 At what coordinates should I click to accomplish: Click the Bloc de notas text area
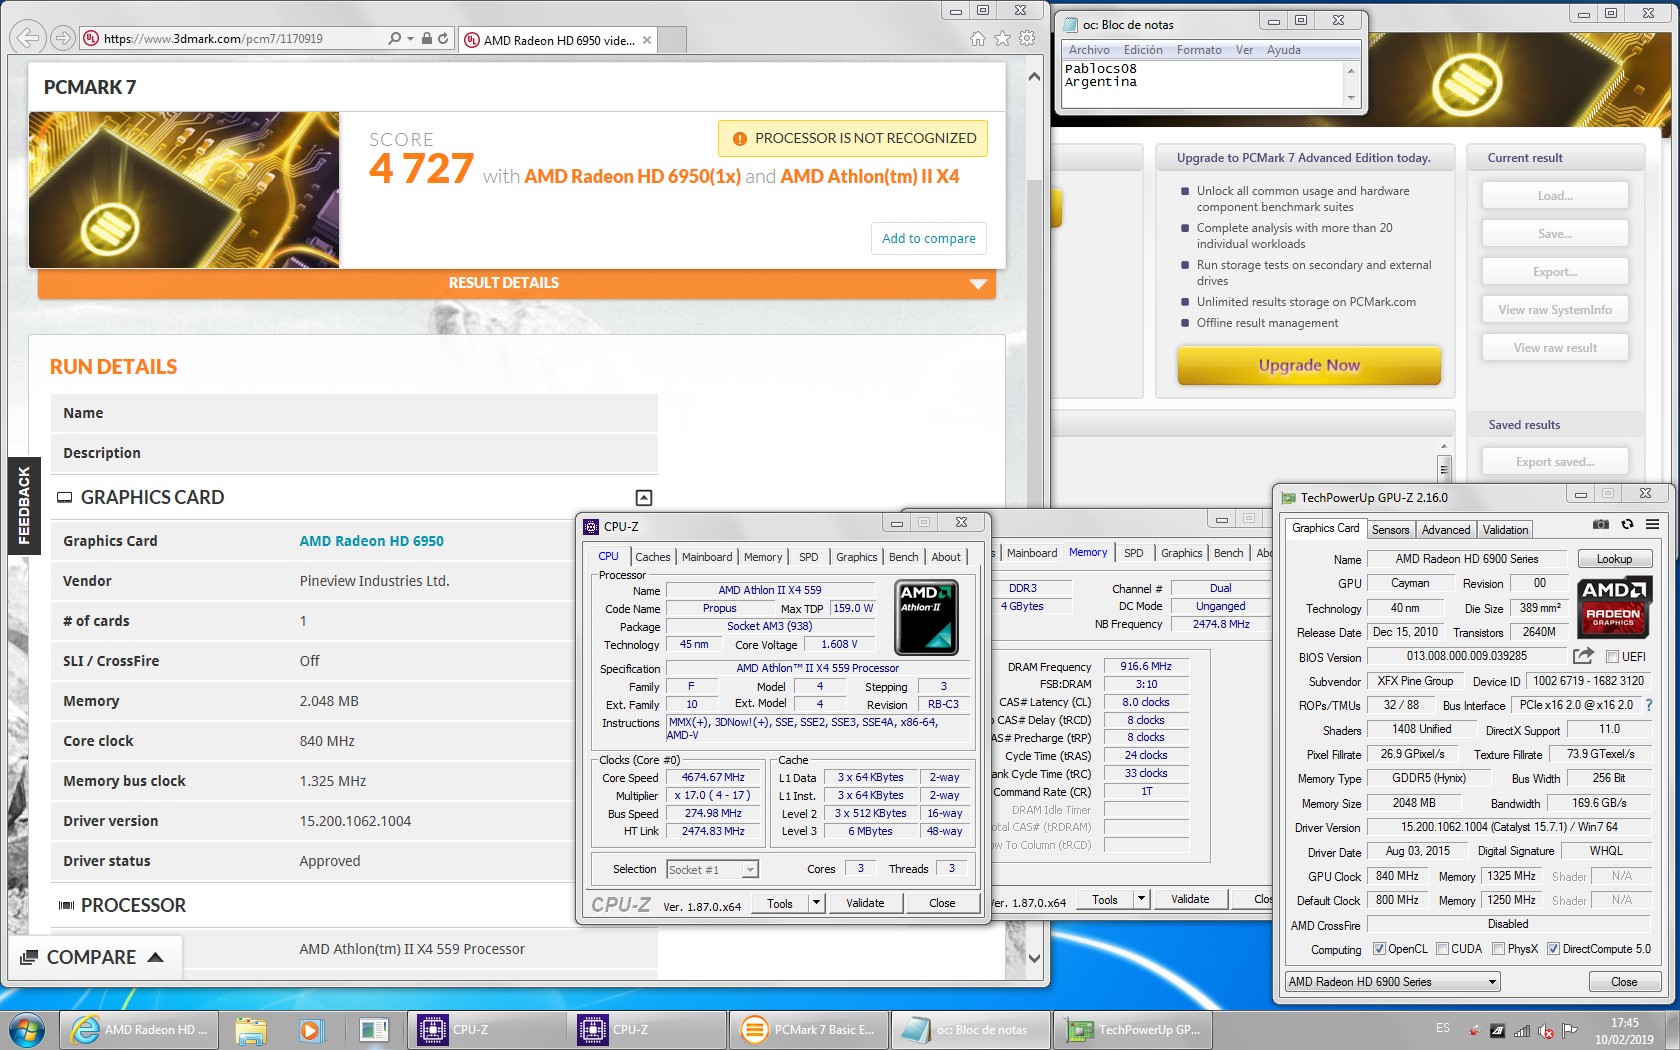point(1204,84)
